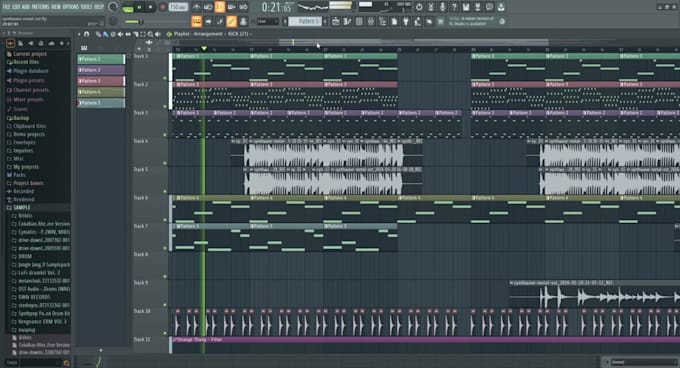The image size is (680, 368).
Task: Toggle the highlighted countdown before recording button
Action: tap(220, 7)
